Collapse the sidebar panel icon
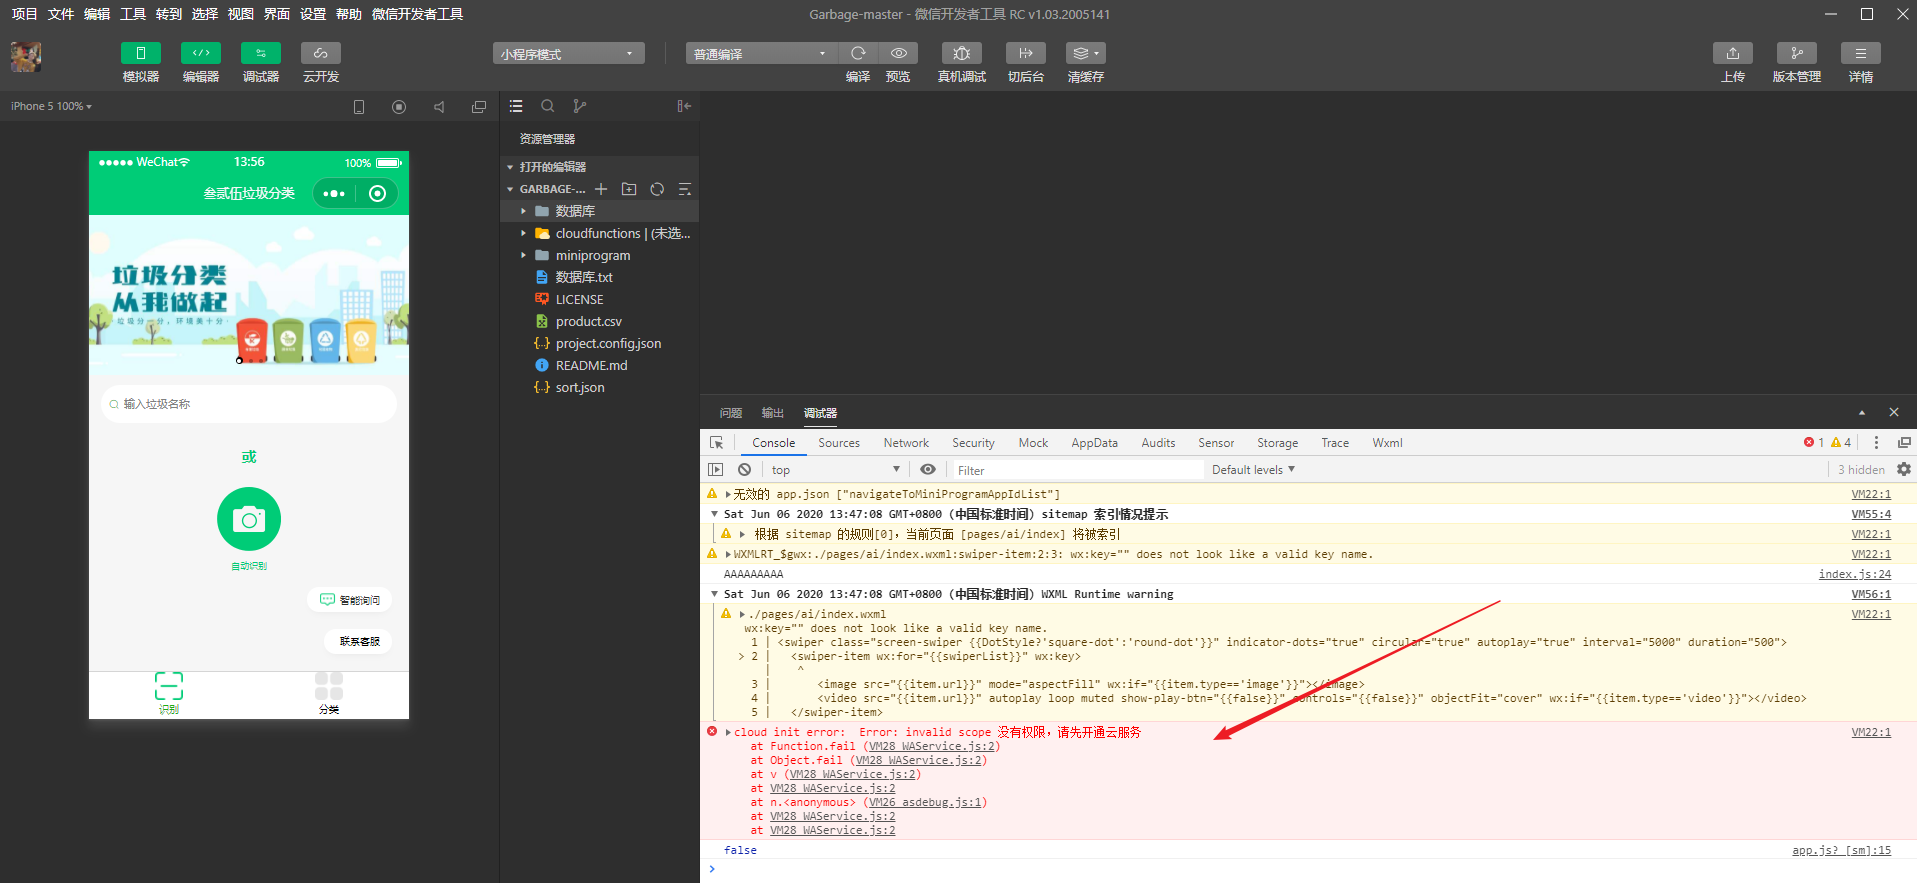1917x883 pixels. pyautogui.click(x=684, y=106)
